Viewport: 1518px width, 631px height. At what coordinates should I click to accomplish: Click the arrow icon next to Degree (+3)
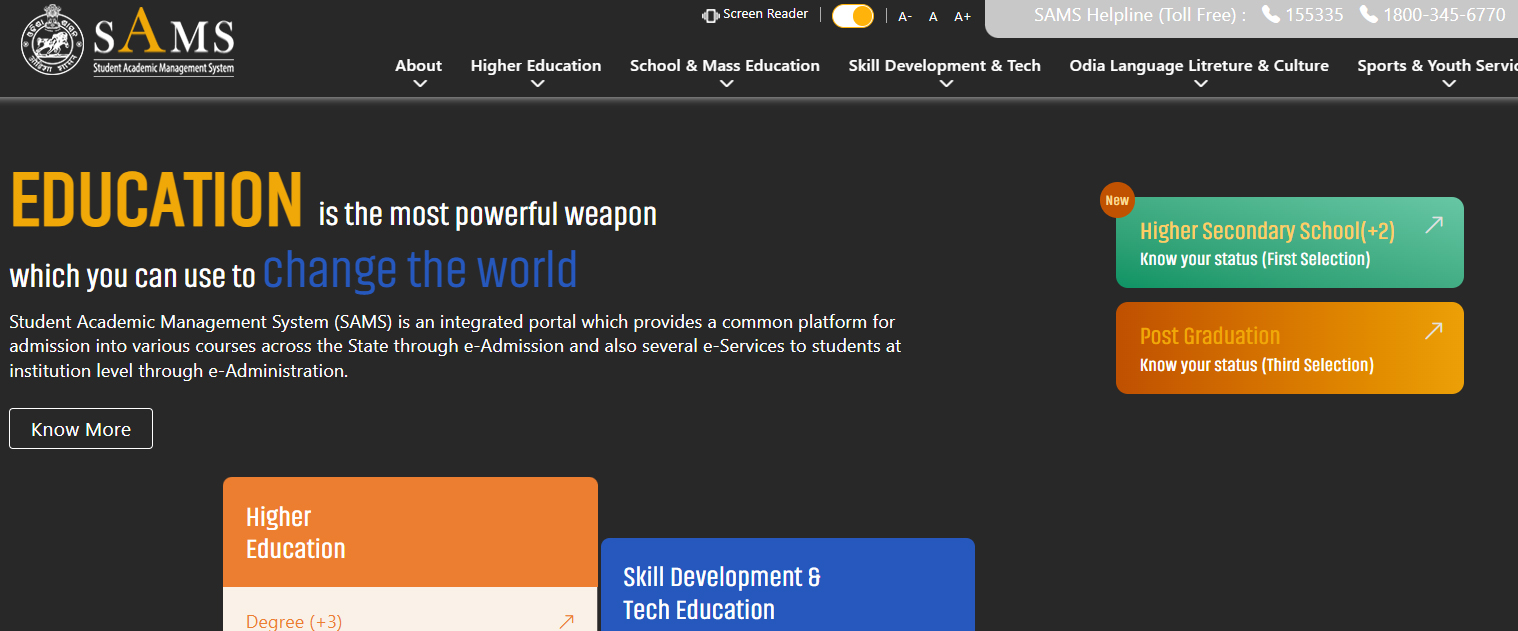coord(566,622)
